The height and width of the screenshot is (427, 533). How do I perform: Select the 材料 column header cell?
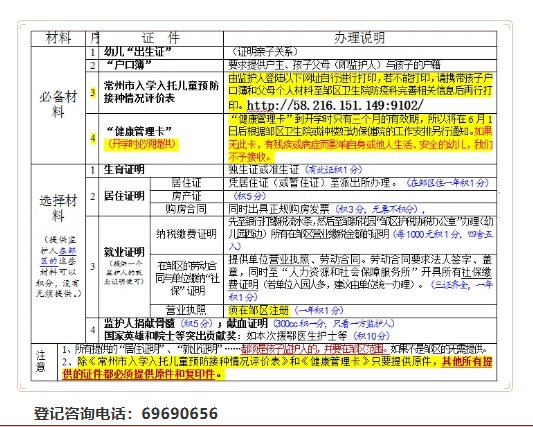click(58, 38)
